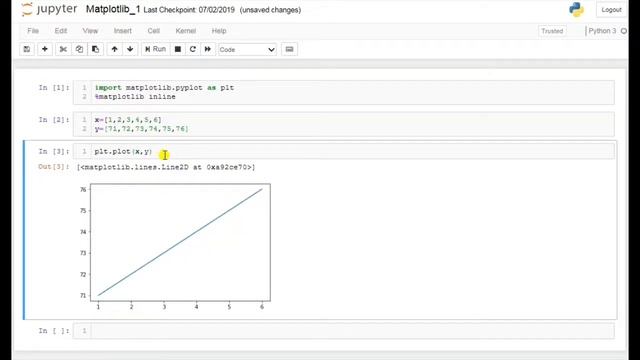Click the Last Checkpoint 07/02/2019 text

(189, 10)
